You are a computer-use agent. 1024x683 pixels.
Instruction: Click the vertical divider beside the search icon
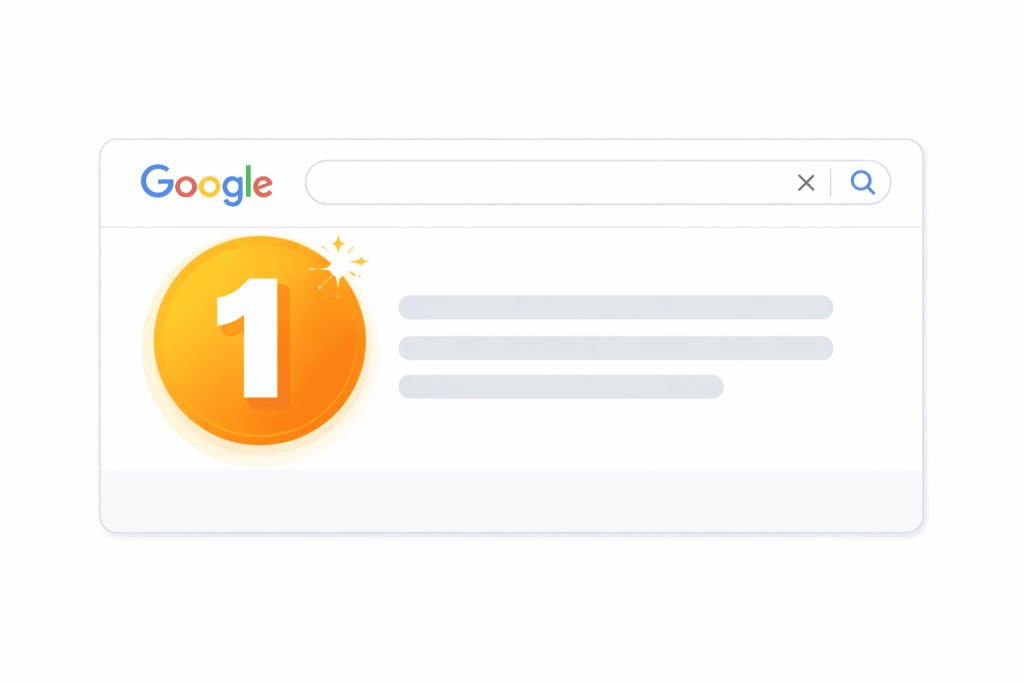pos(831,182)
